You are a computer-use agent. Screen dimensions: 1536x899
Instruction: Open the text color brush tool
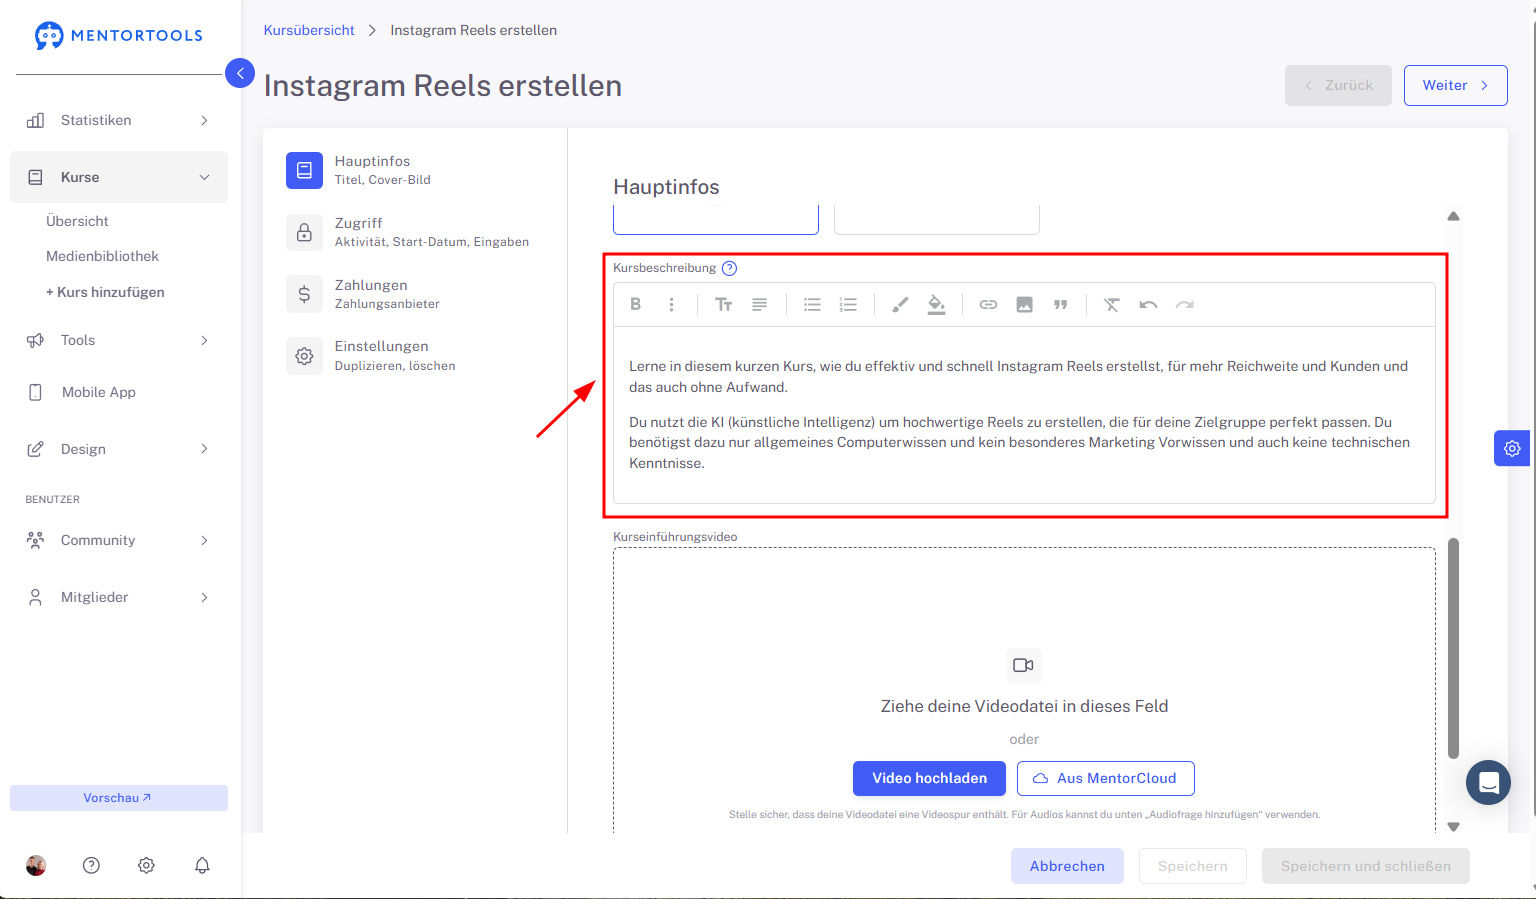[x=900, y=305]
